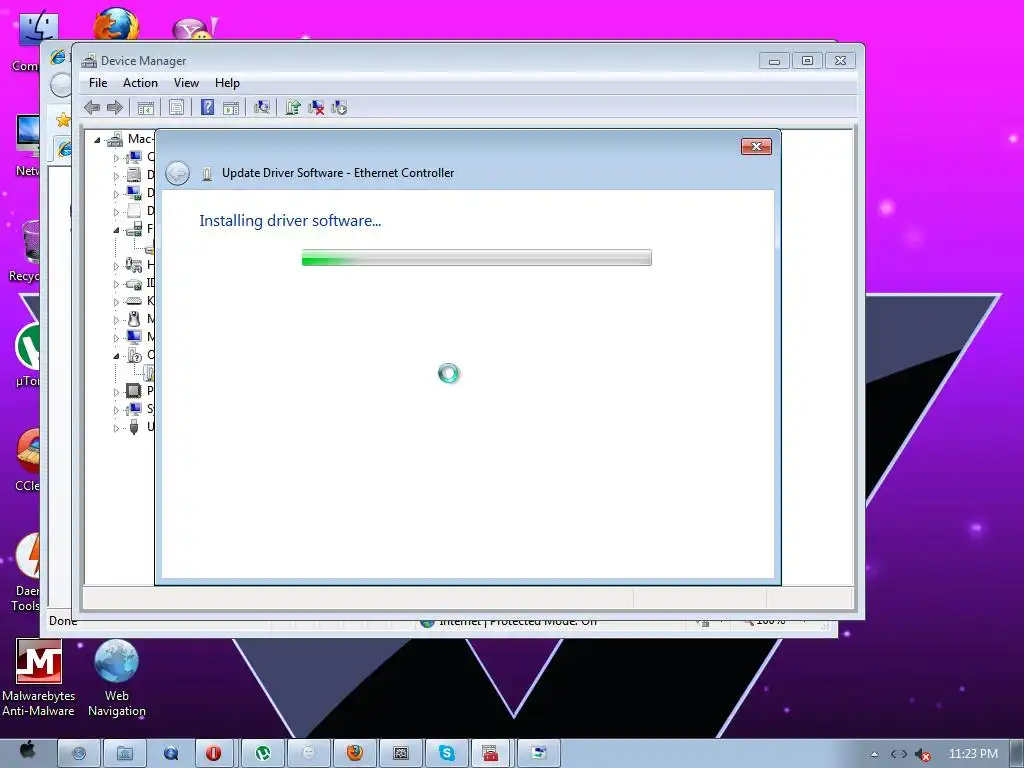Close the Update Driver Software dialog

pos(756,146)
